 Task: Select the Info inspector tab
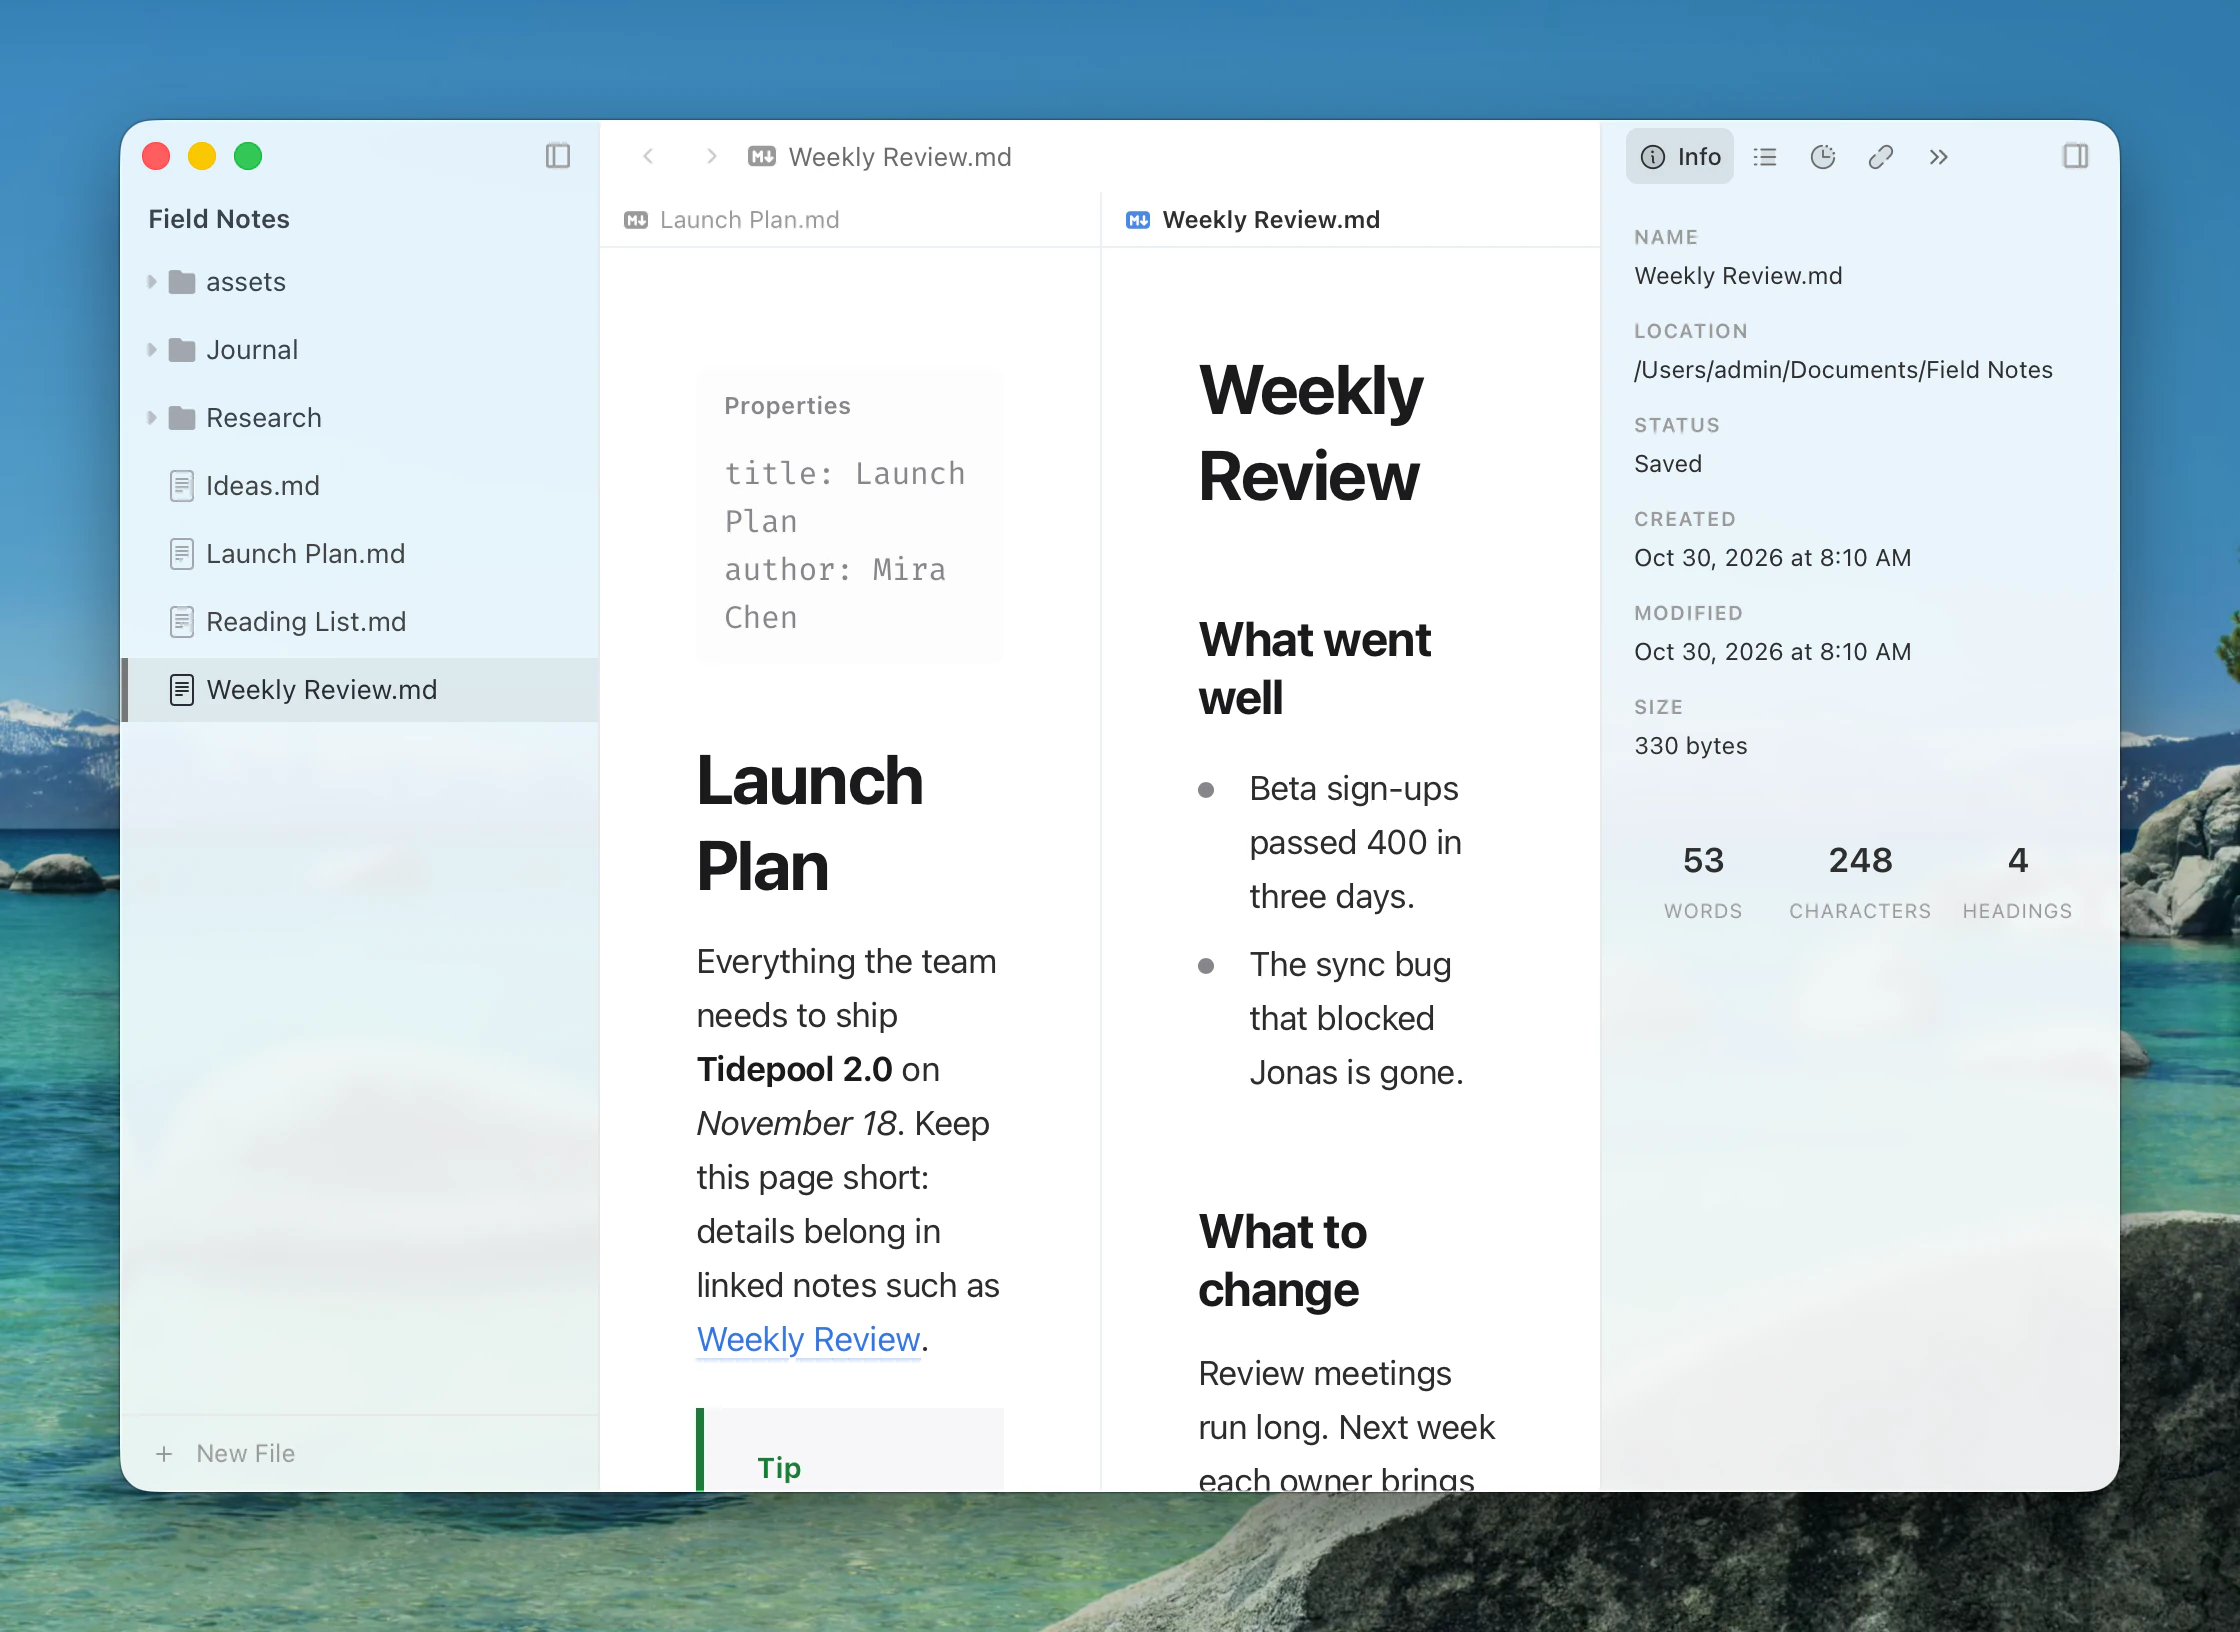click(x=1680, y=157)
